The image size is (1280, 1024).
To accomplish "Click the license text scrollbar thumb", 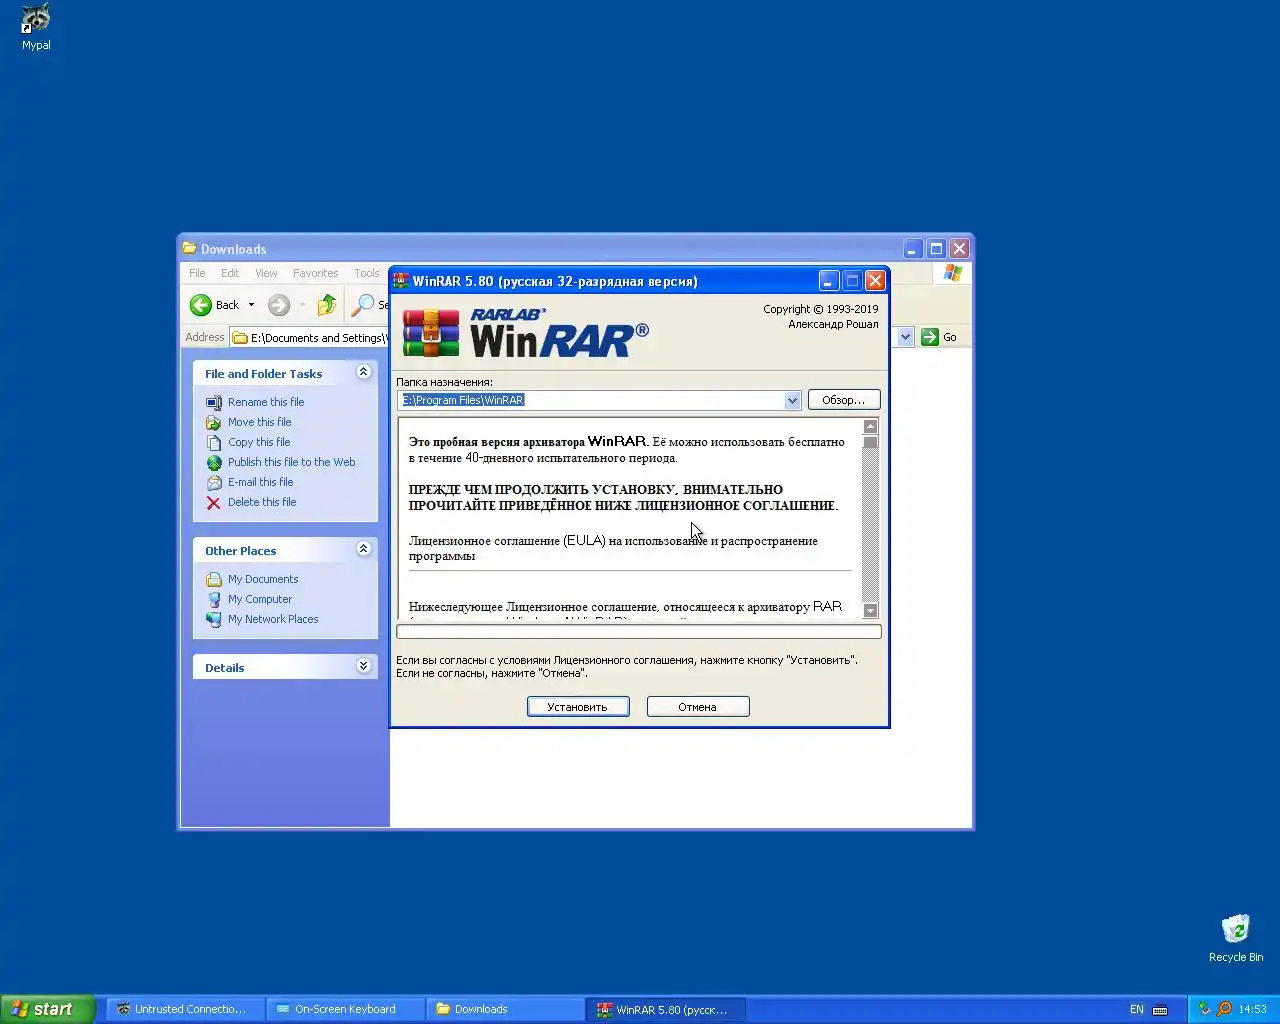I will [870, 442].
